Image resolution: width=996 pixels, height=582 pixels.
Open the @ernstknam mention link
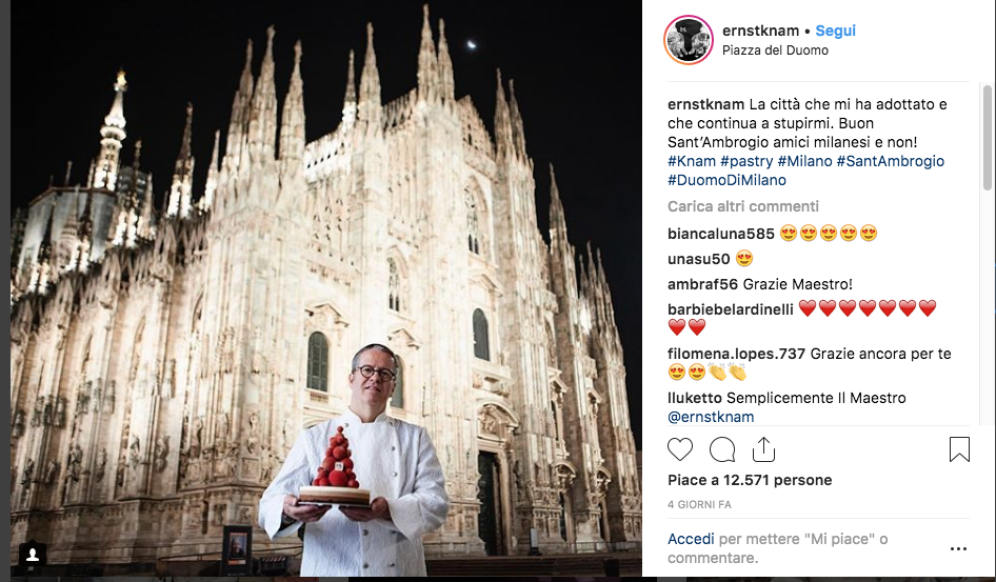(x=711, y=417)
